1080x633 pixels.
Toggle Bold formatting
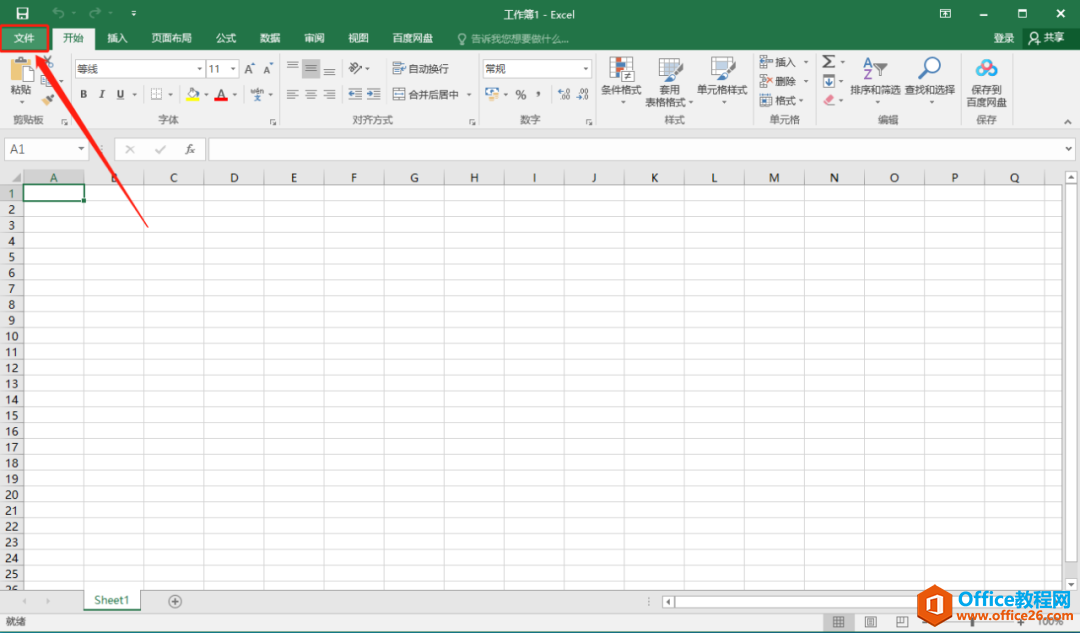click(x=83, y=94)
